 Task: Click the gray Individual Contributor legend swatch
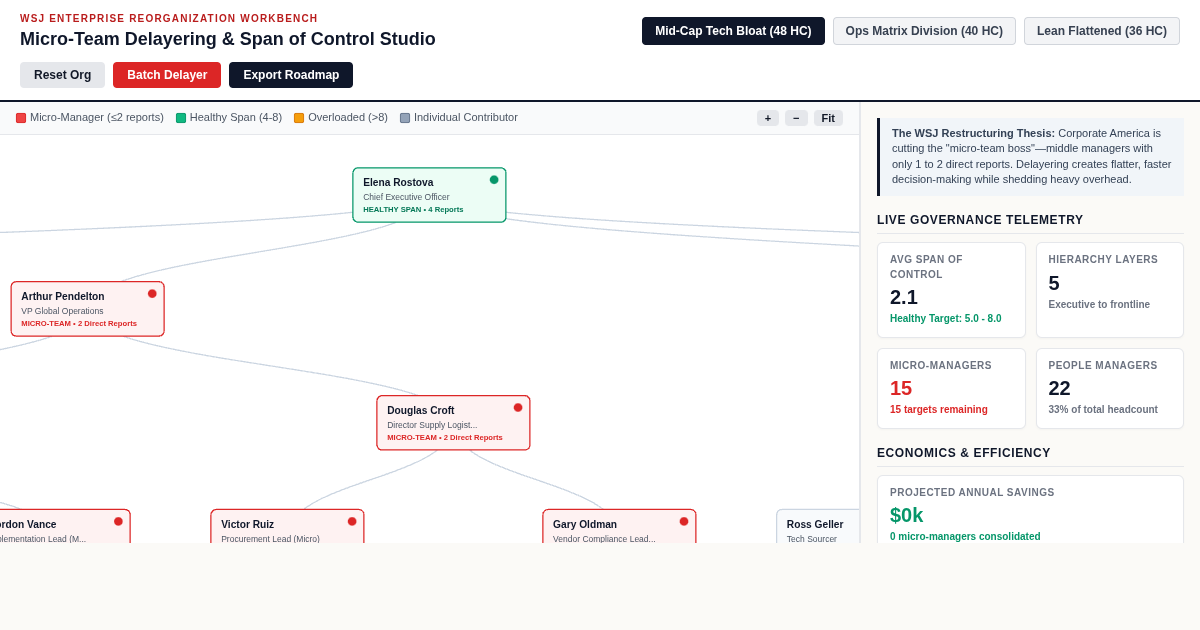pos(405,118)
